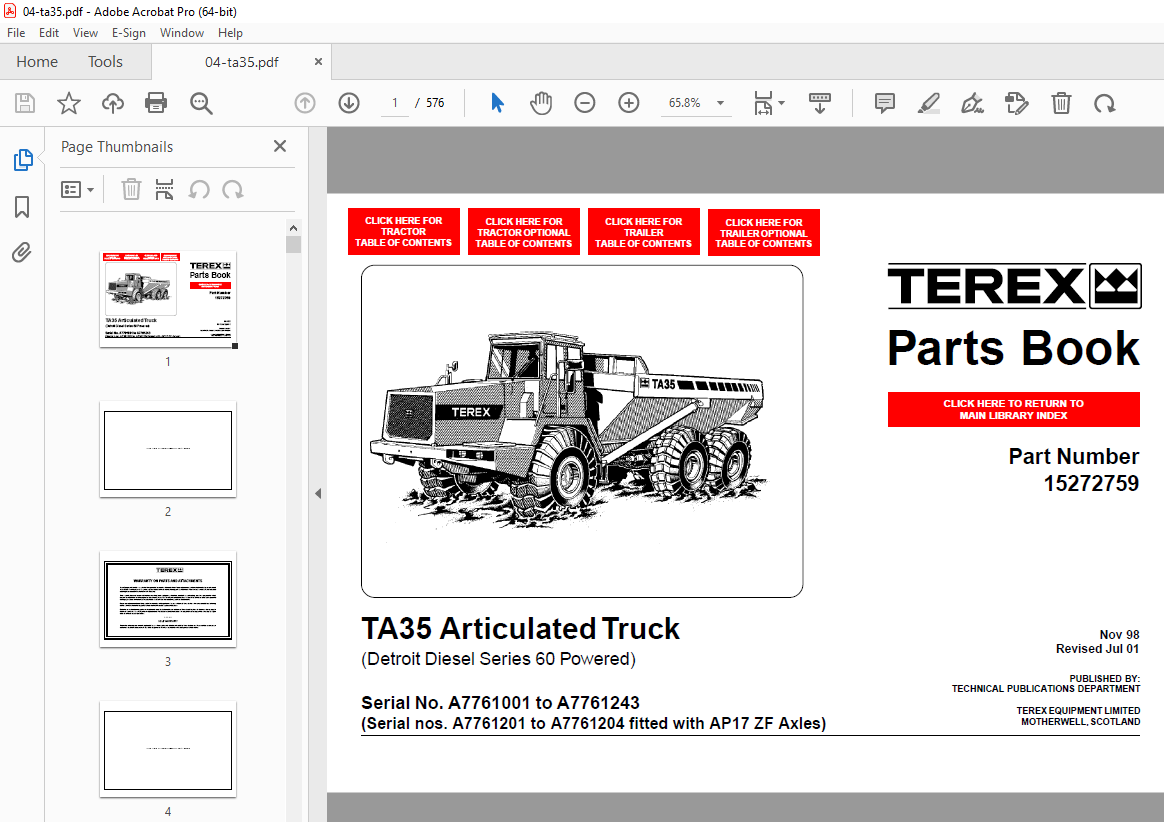Select the 04-ta35.pdf document tab
This screenshot has height=822, width=1164.
[x=241, y=62]
